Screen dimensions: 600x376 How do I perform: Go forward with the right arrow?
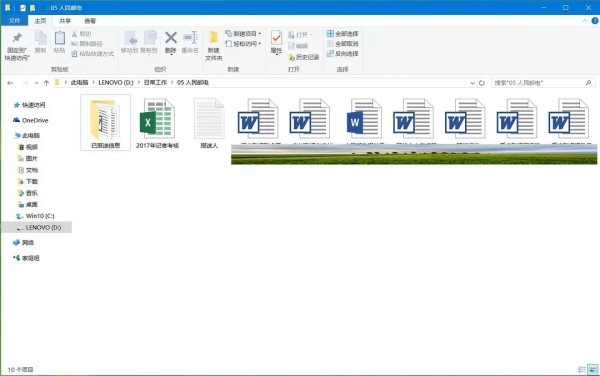[x=25, y=83]
